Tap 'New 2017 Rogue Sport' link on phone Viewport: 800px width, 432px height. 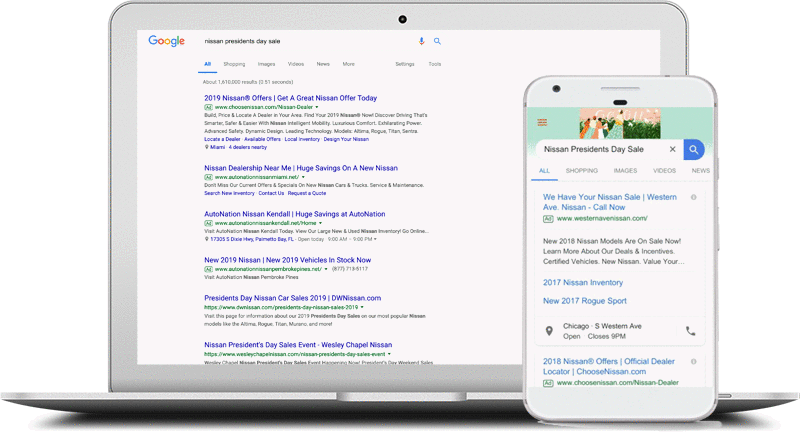click(585, 301)
